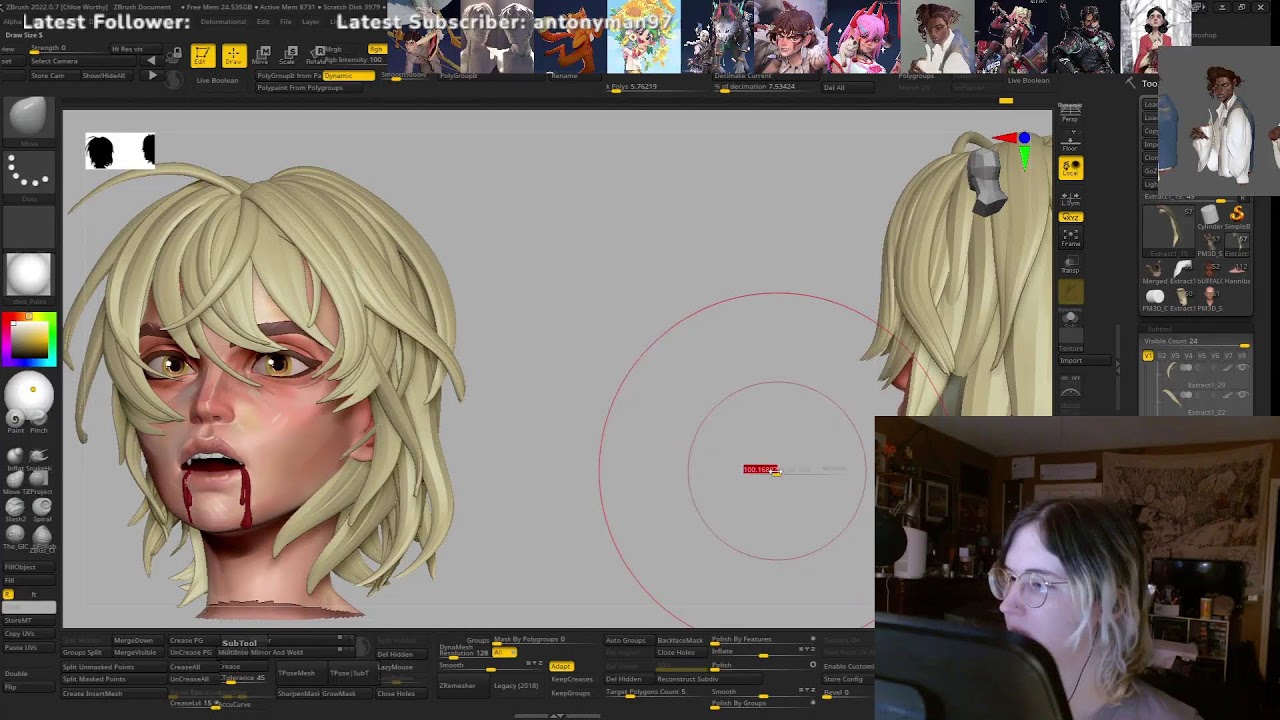Click the alpha silhouette thumbnail in viewport
The height and width of the screenshot is (720, 1280).
[120, 151]
